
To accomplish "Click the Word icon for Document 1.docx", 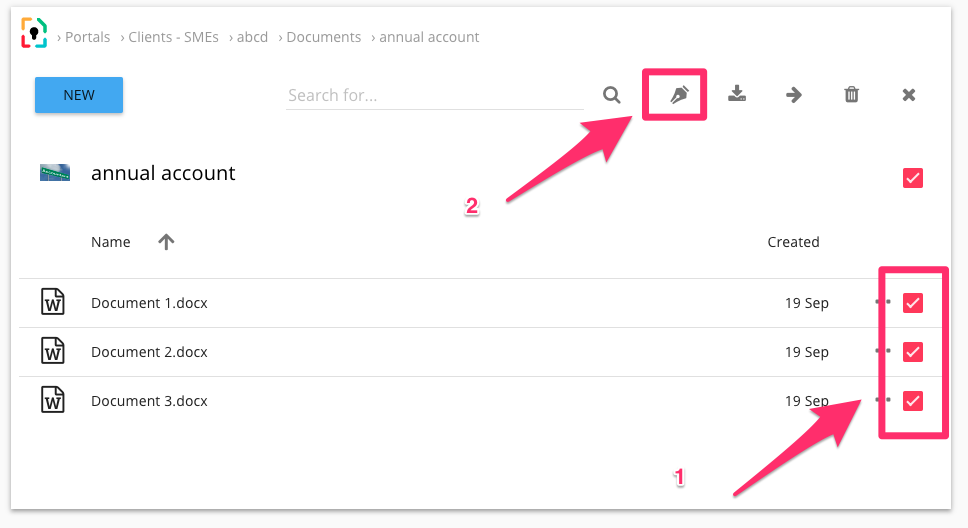I will pos(53,302).
